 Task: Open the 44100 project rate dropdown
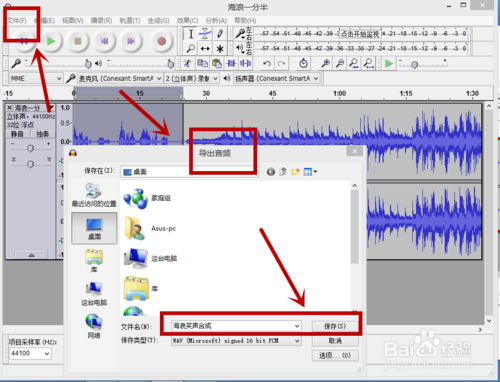click(x=29, y=353)
